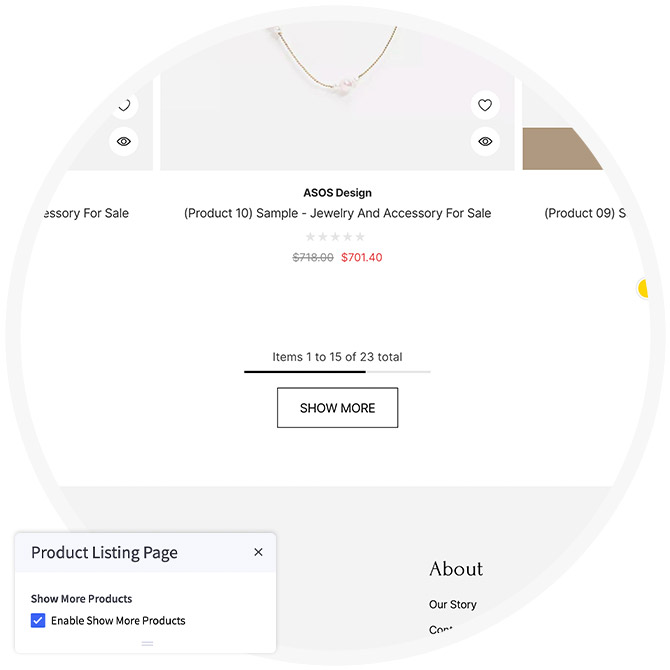Open the ASOS Design brand link
670x670 pixels.
pyautogui.click(x=337, y=193)
